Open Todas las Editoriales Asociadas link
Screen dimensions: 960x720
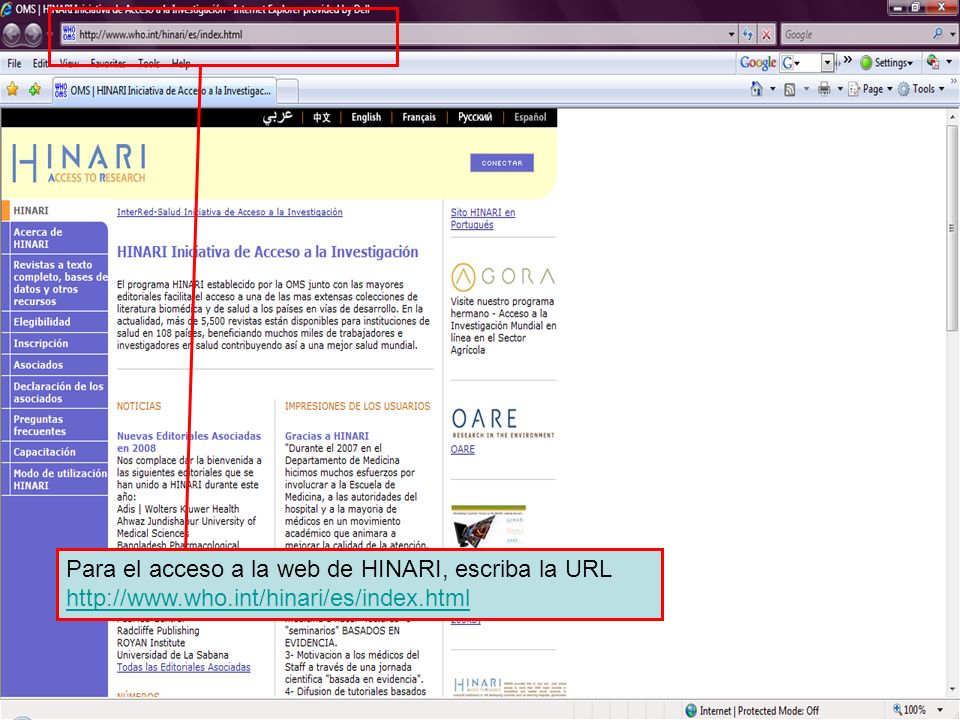click(184, 667)
